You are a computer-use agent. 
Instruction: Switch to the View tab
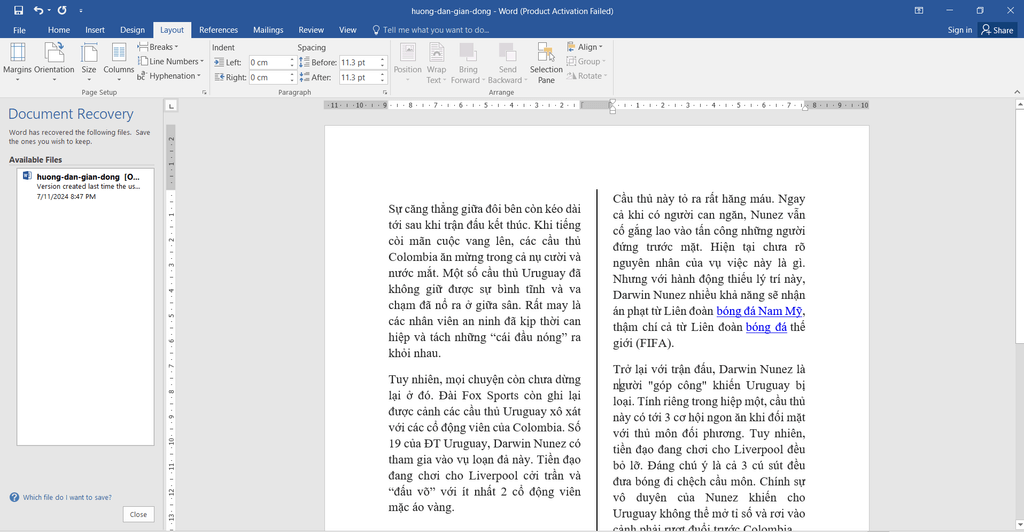point(347,30)
